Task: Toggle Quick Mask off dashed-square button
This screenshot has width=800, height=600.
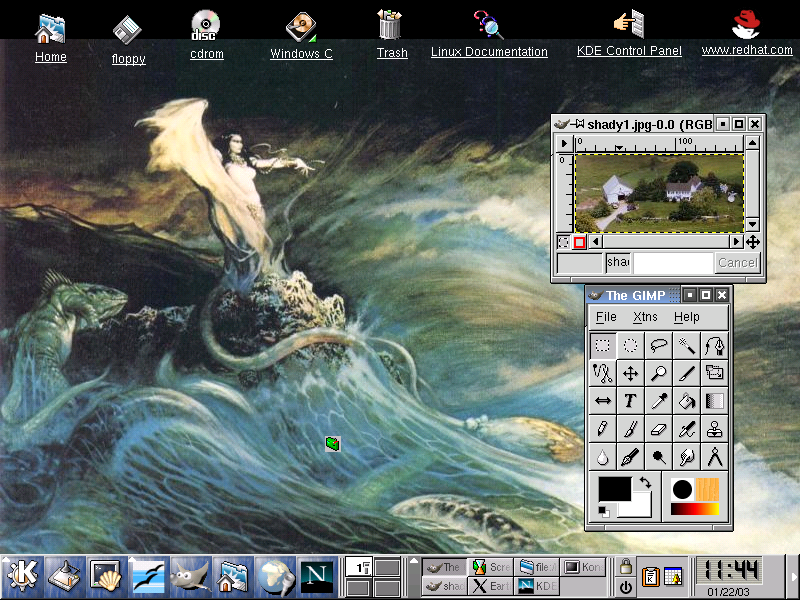Action: pyautogui.click(x=564, y=242)
